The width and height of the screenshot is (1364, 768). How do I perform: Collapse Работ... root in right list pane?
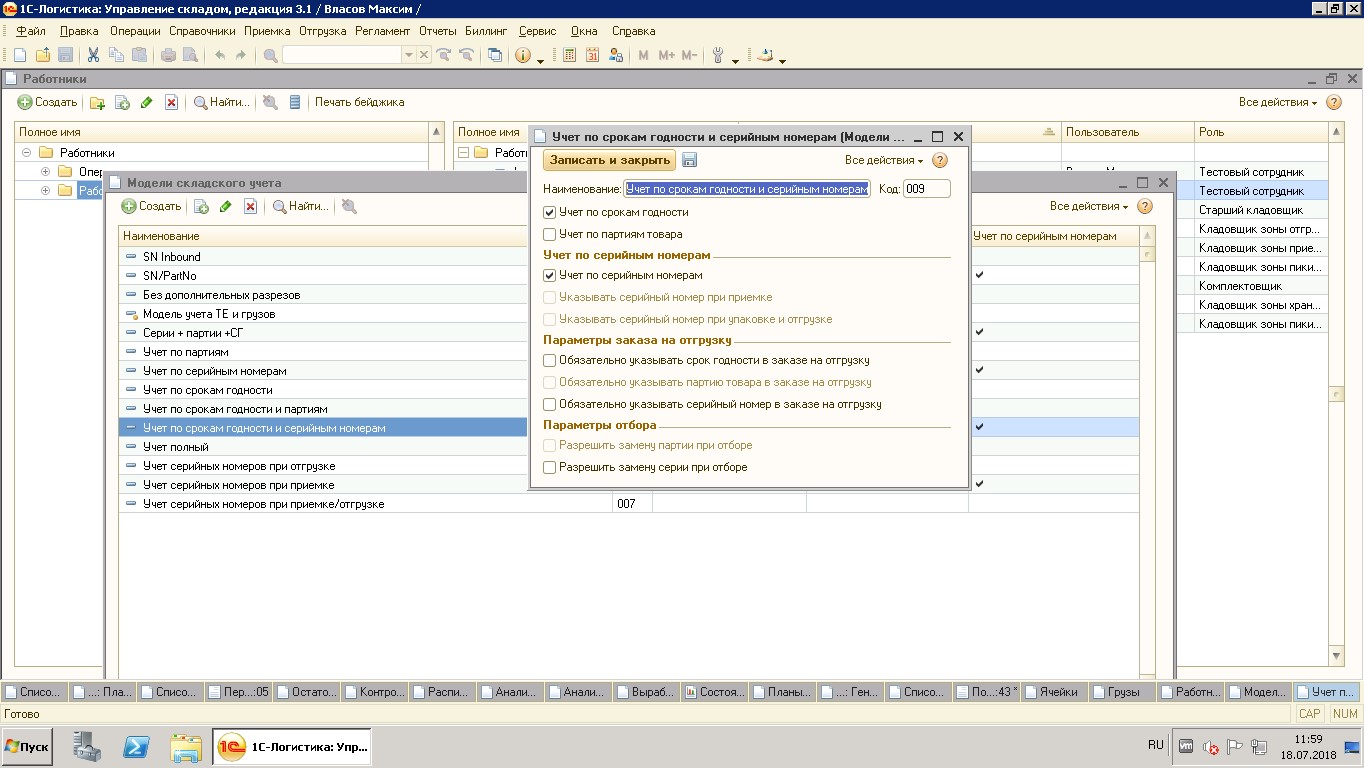pos(463,153)
